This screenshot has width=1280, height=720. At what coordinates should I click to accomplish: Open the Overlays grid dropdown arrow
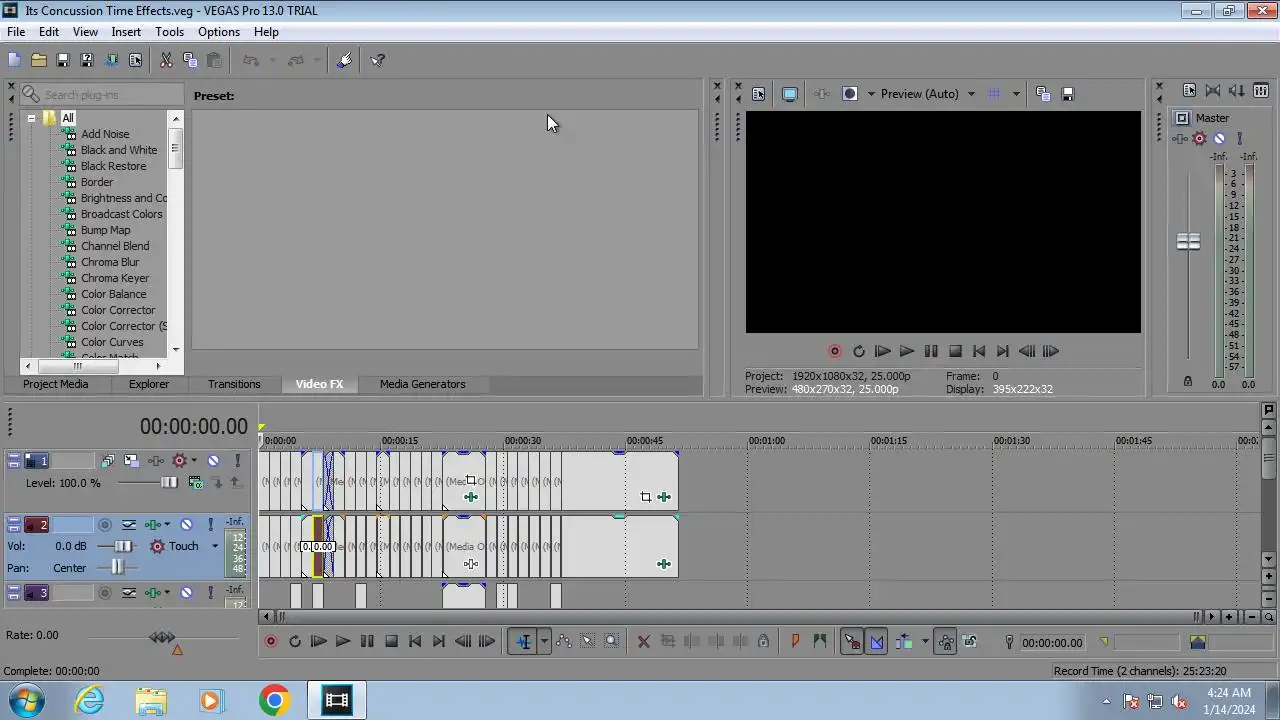tap(1016, 94)
